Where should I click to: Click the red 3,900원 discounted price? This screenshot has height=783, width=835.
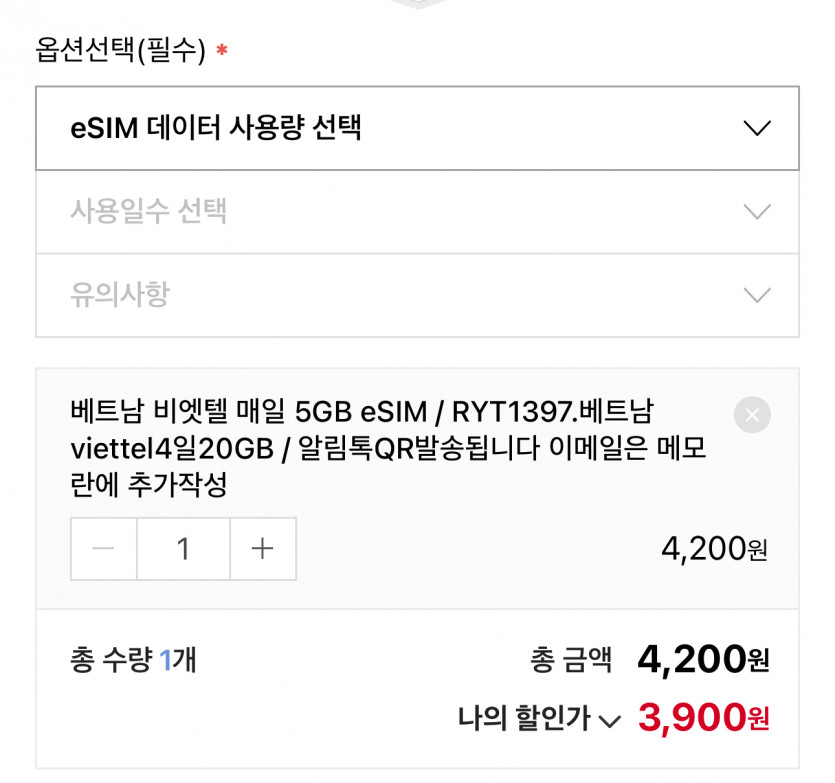point(703,717)
